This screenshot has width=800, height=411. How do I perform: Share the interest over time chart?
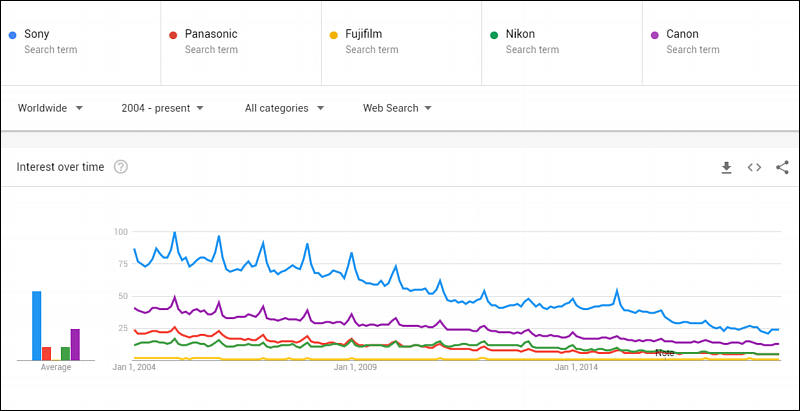782,167
